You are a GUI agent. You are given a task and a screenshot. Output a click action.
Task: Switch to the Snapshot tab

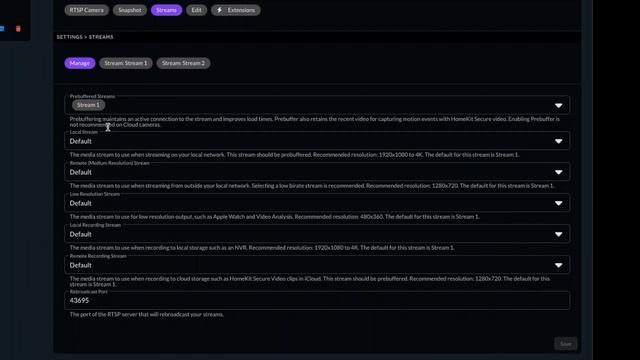point(130,10)
